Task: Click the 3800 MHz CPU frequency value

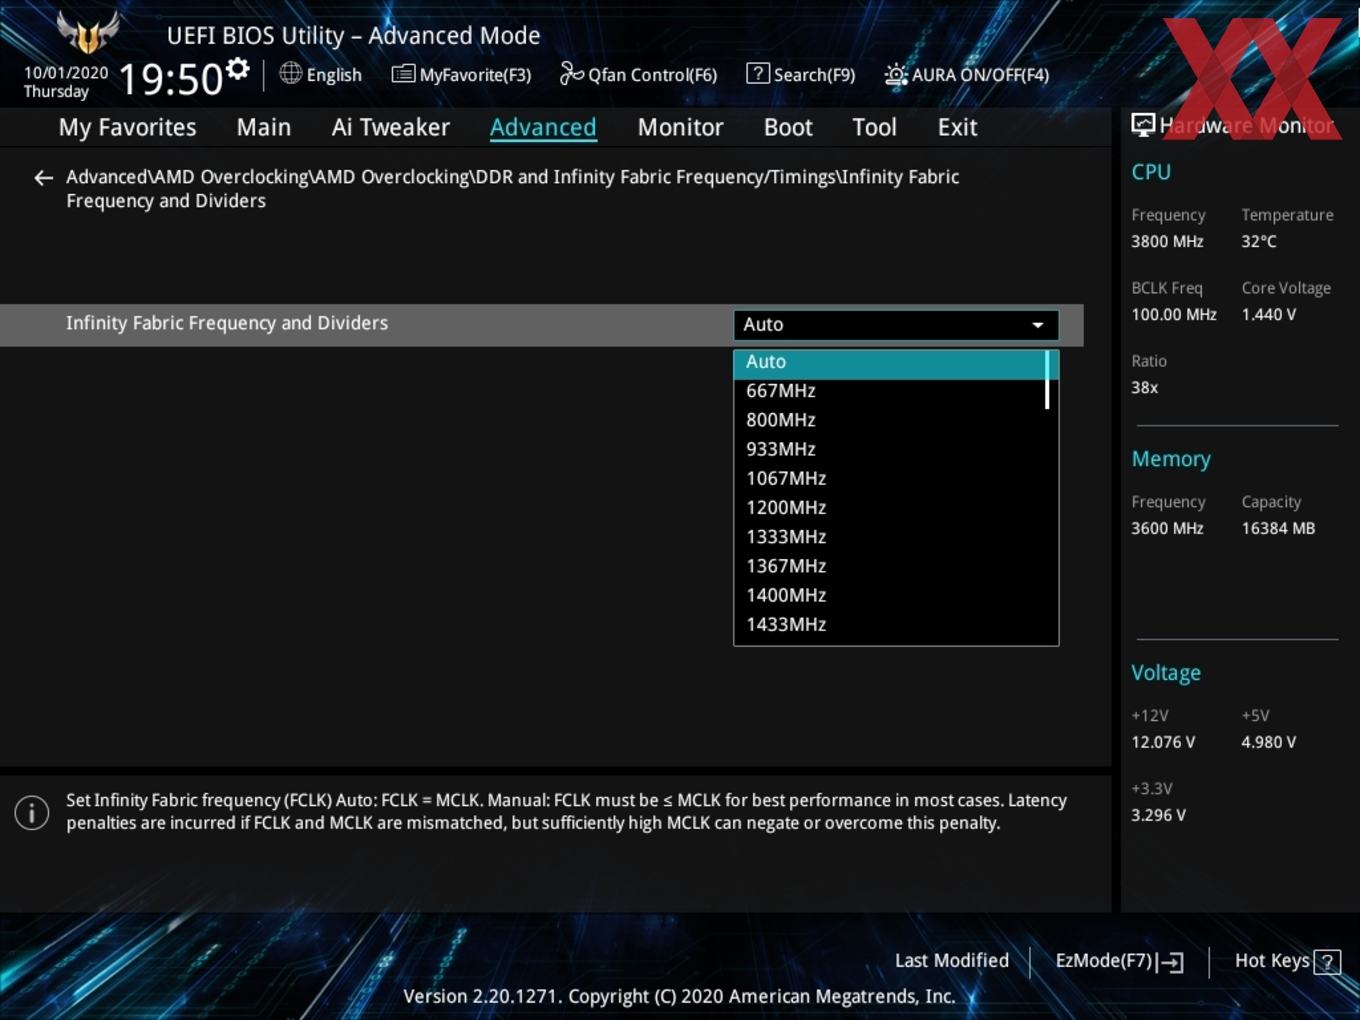Action: pos(1167,241)
